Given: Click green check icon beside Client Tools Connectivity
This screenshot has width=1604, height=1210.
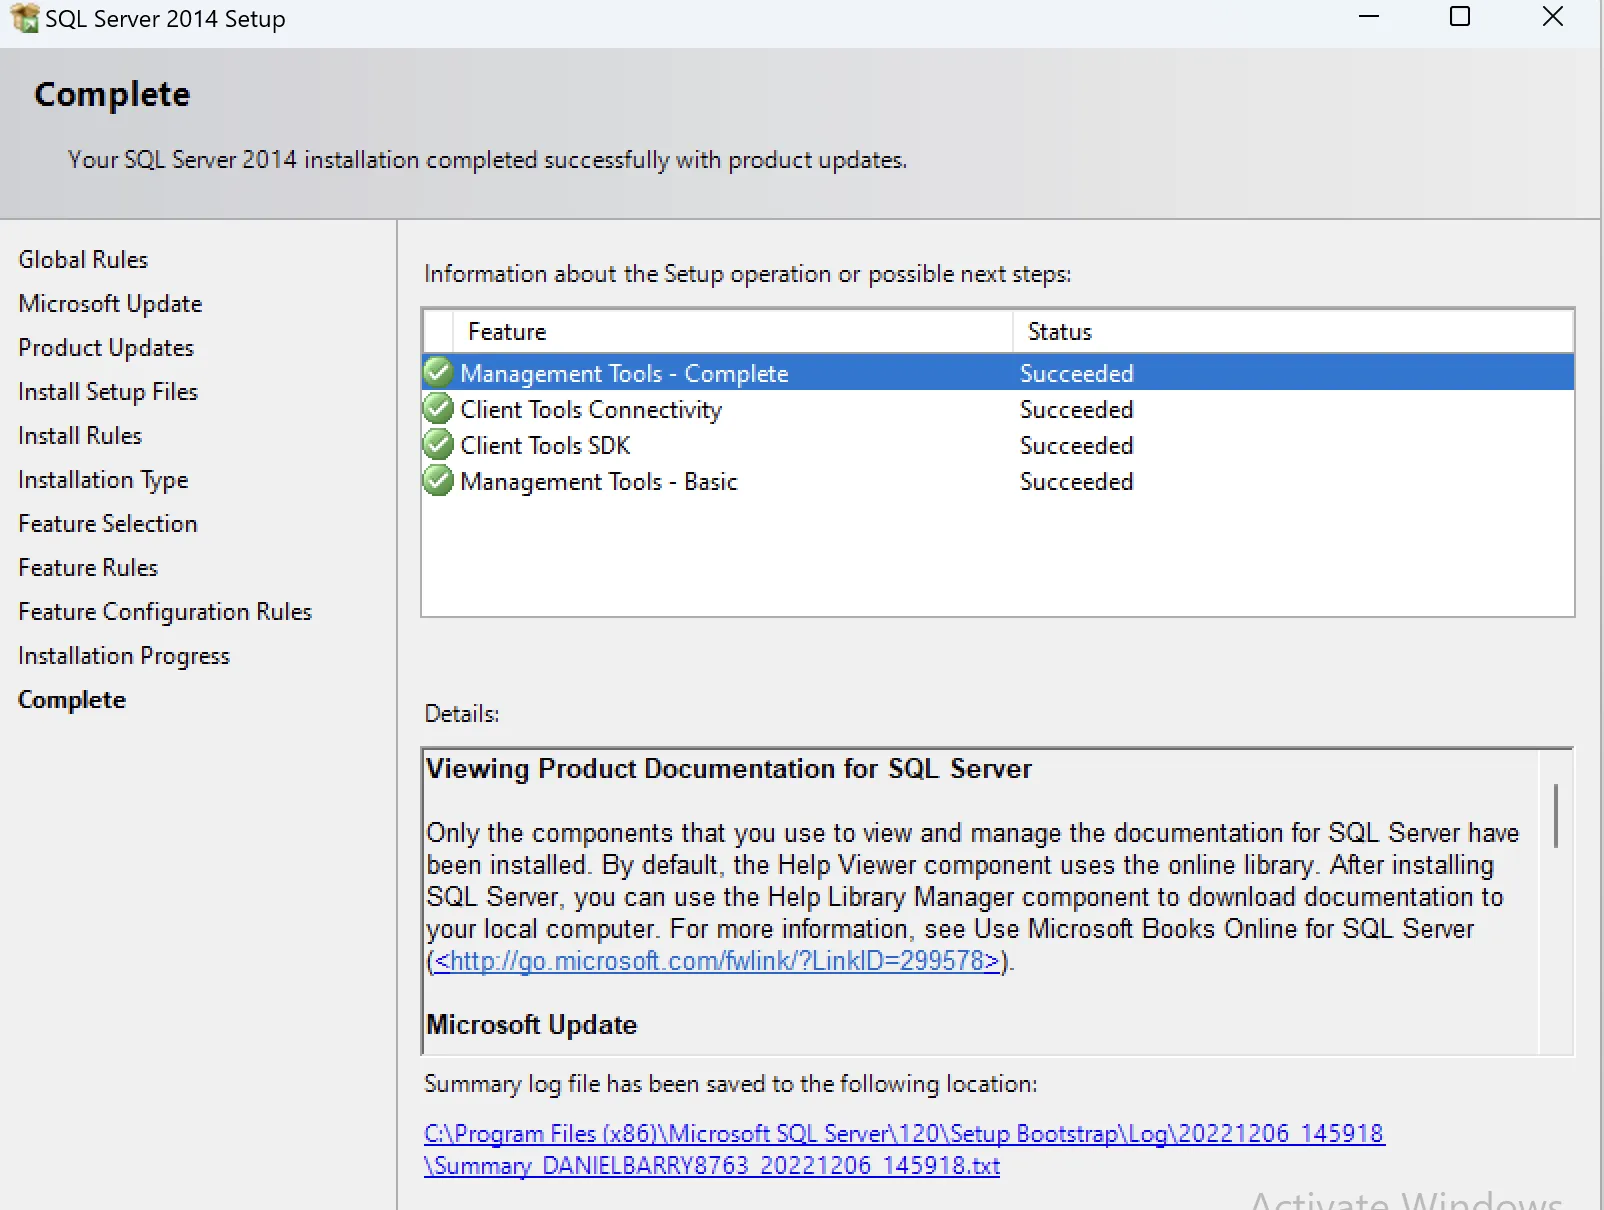Looking at the screenshot, I should pos(438,409).
